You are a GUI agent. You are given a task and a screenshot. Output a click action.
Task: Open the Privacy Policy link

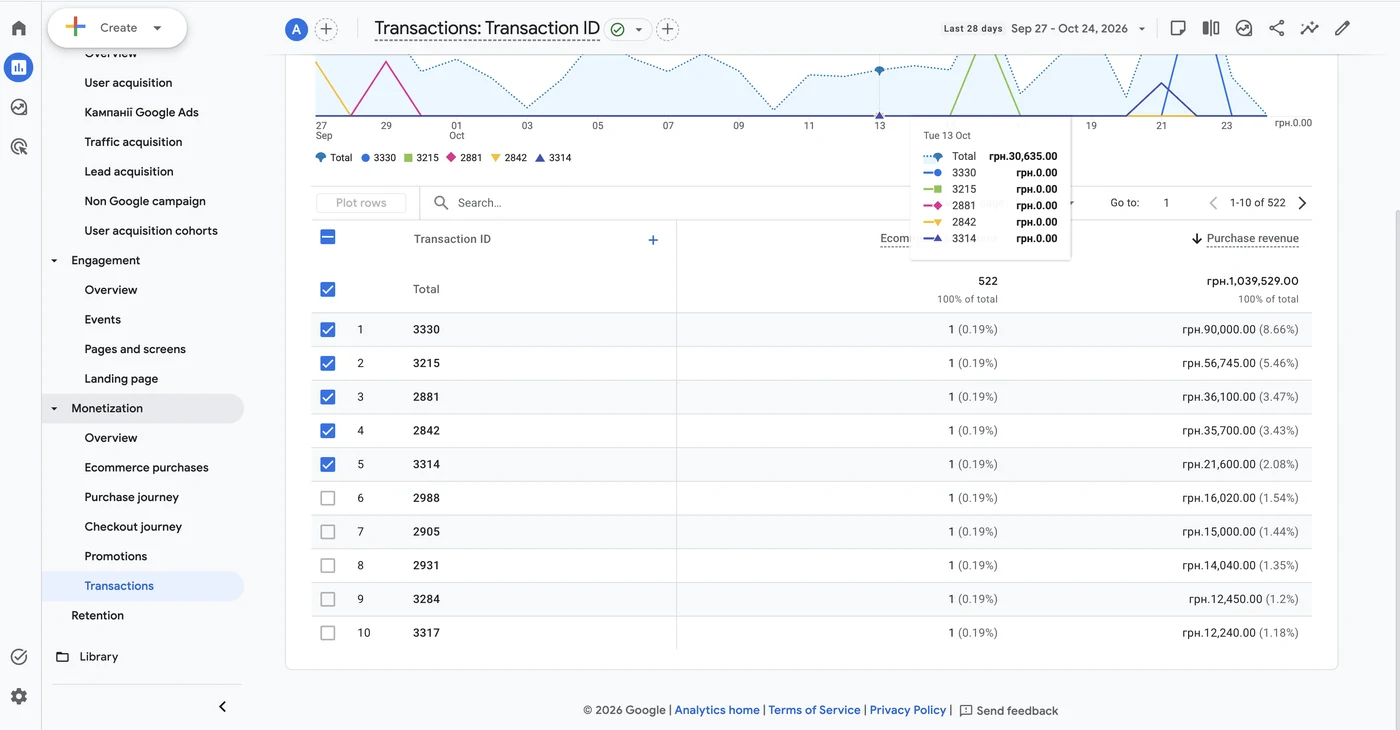(x=908, y=710)
